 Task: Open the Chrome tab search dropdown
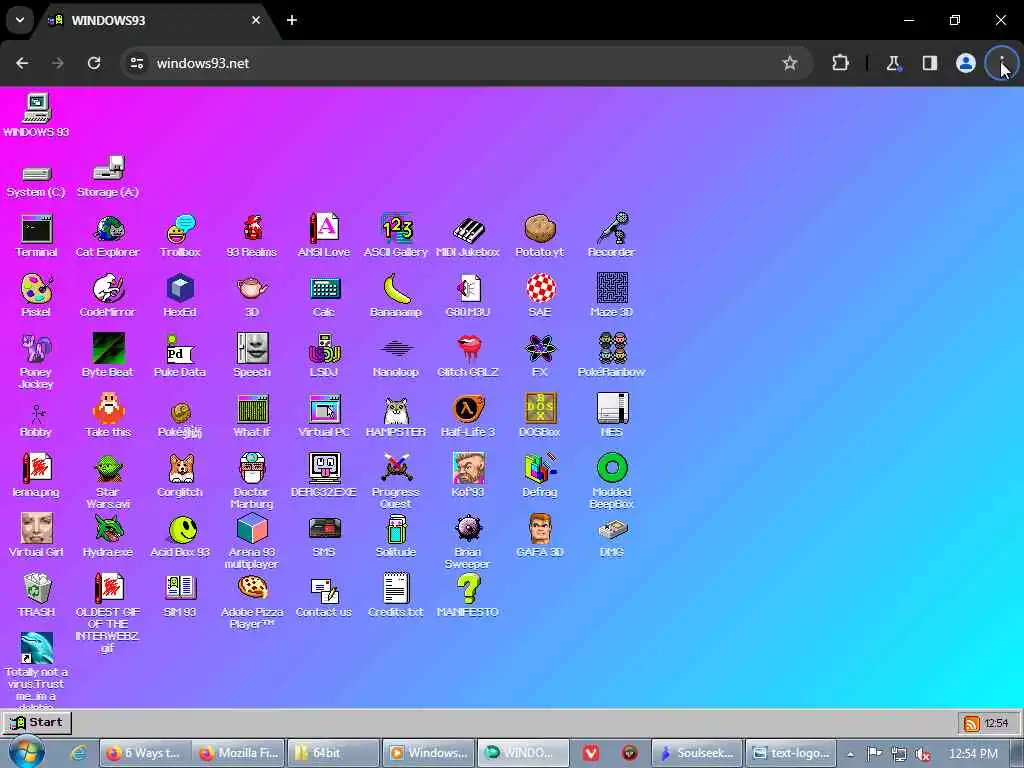pos(20,20)
